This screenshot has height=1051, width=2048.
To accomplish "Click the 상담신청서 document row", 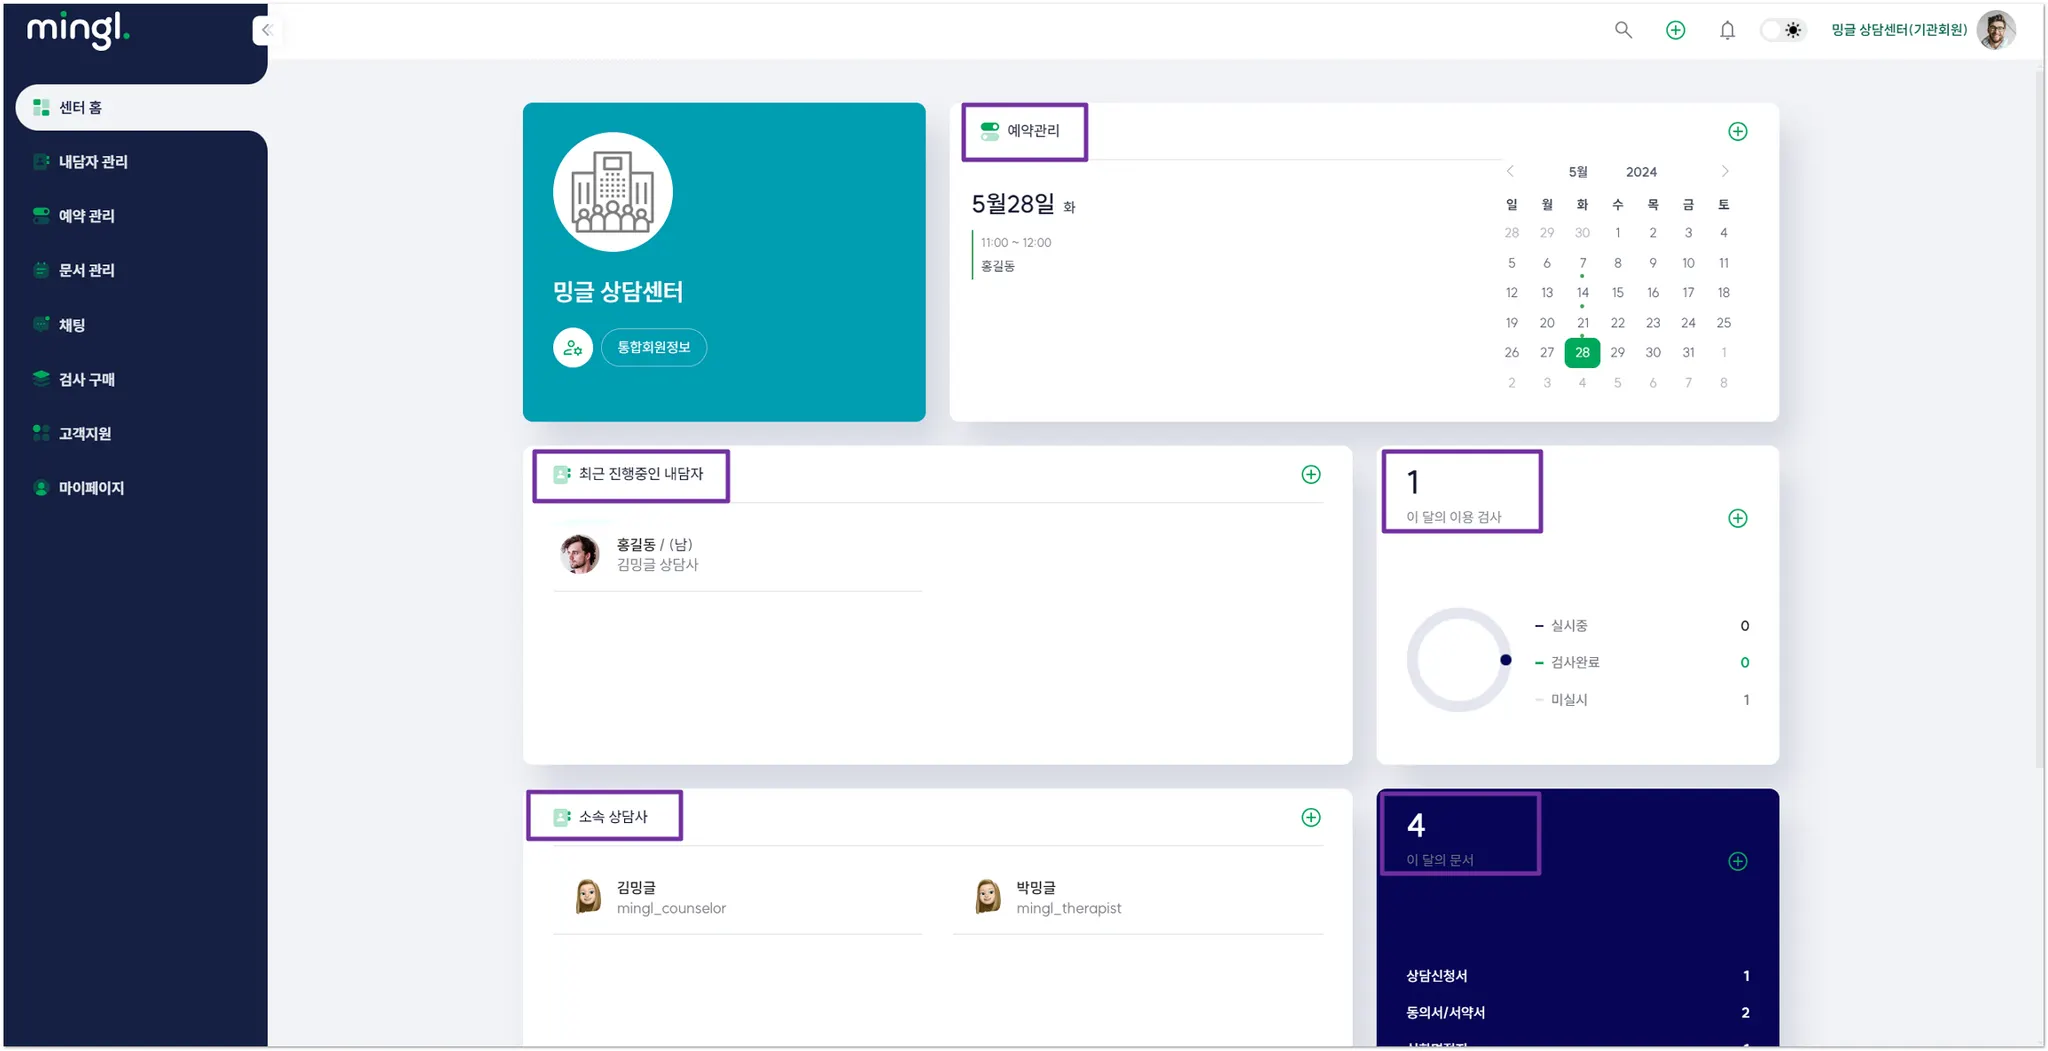I will coord(1578,976).
